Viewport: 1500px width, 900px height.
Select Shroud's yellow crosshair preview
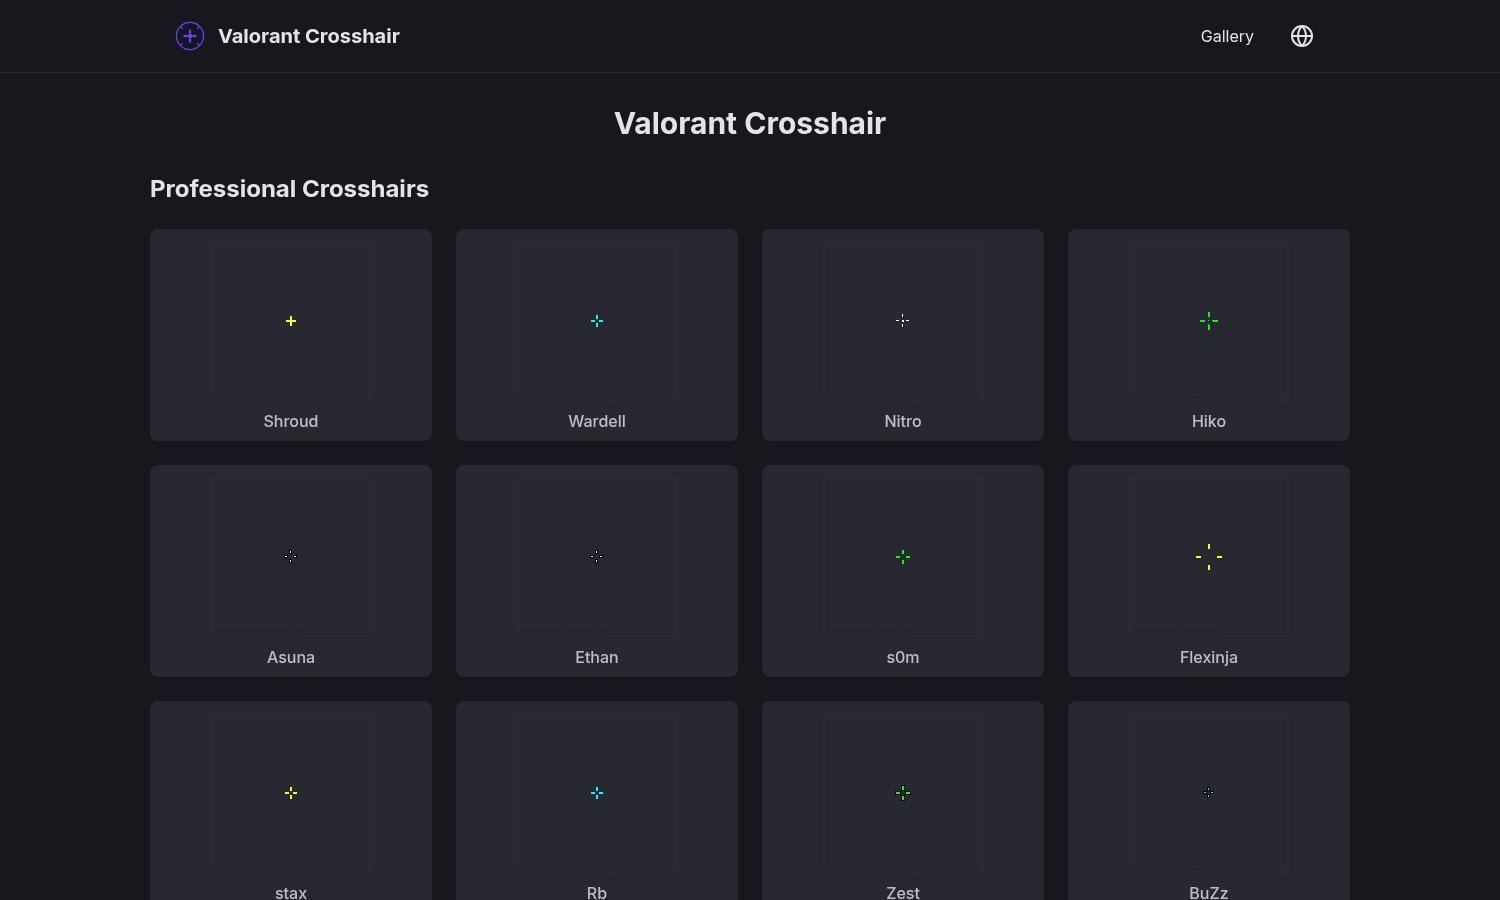(291, 321)
